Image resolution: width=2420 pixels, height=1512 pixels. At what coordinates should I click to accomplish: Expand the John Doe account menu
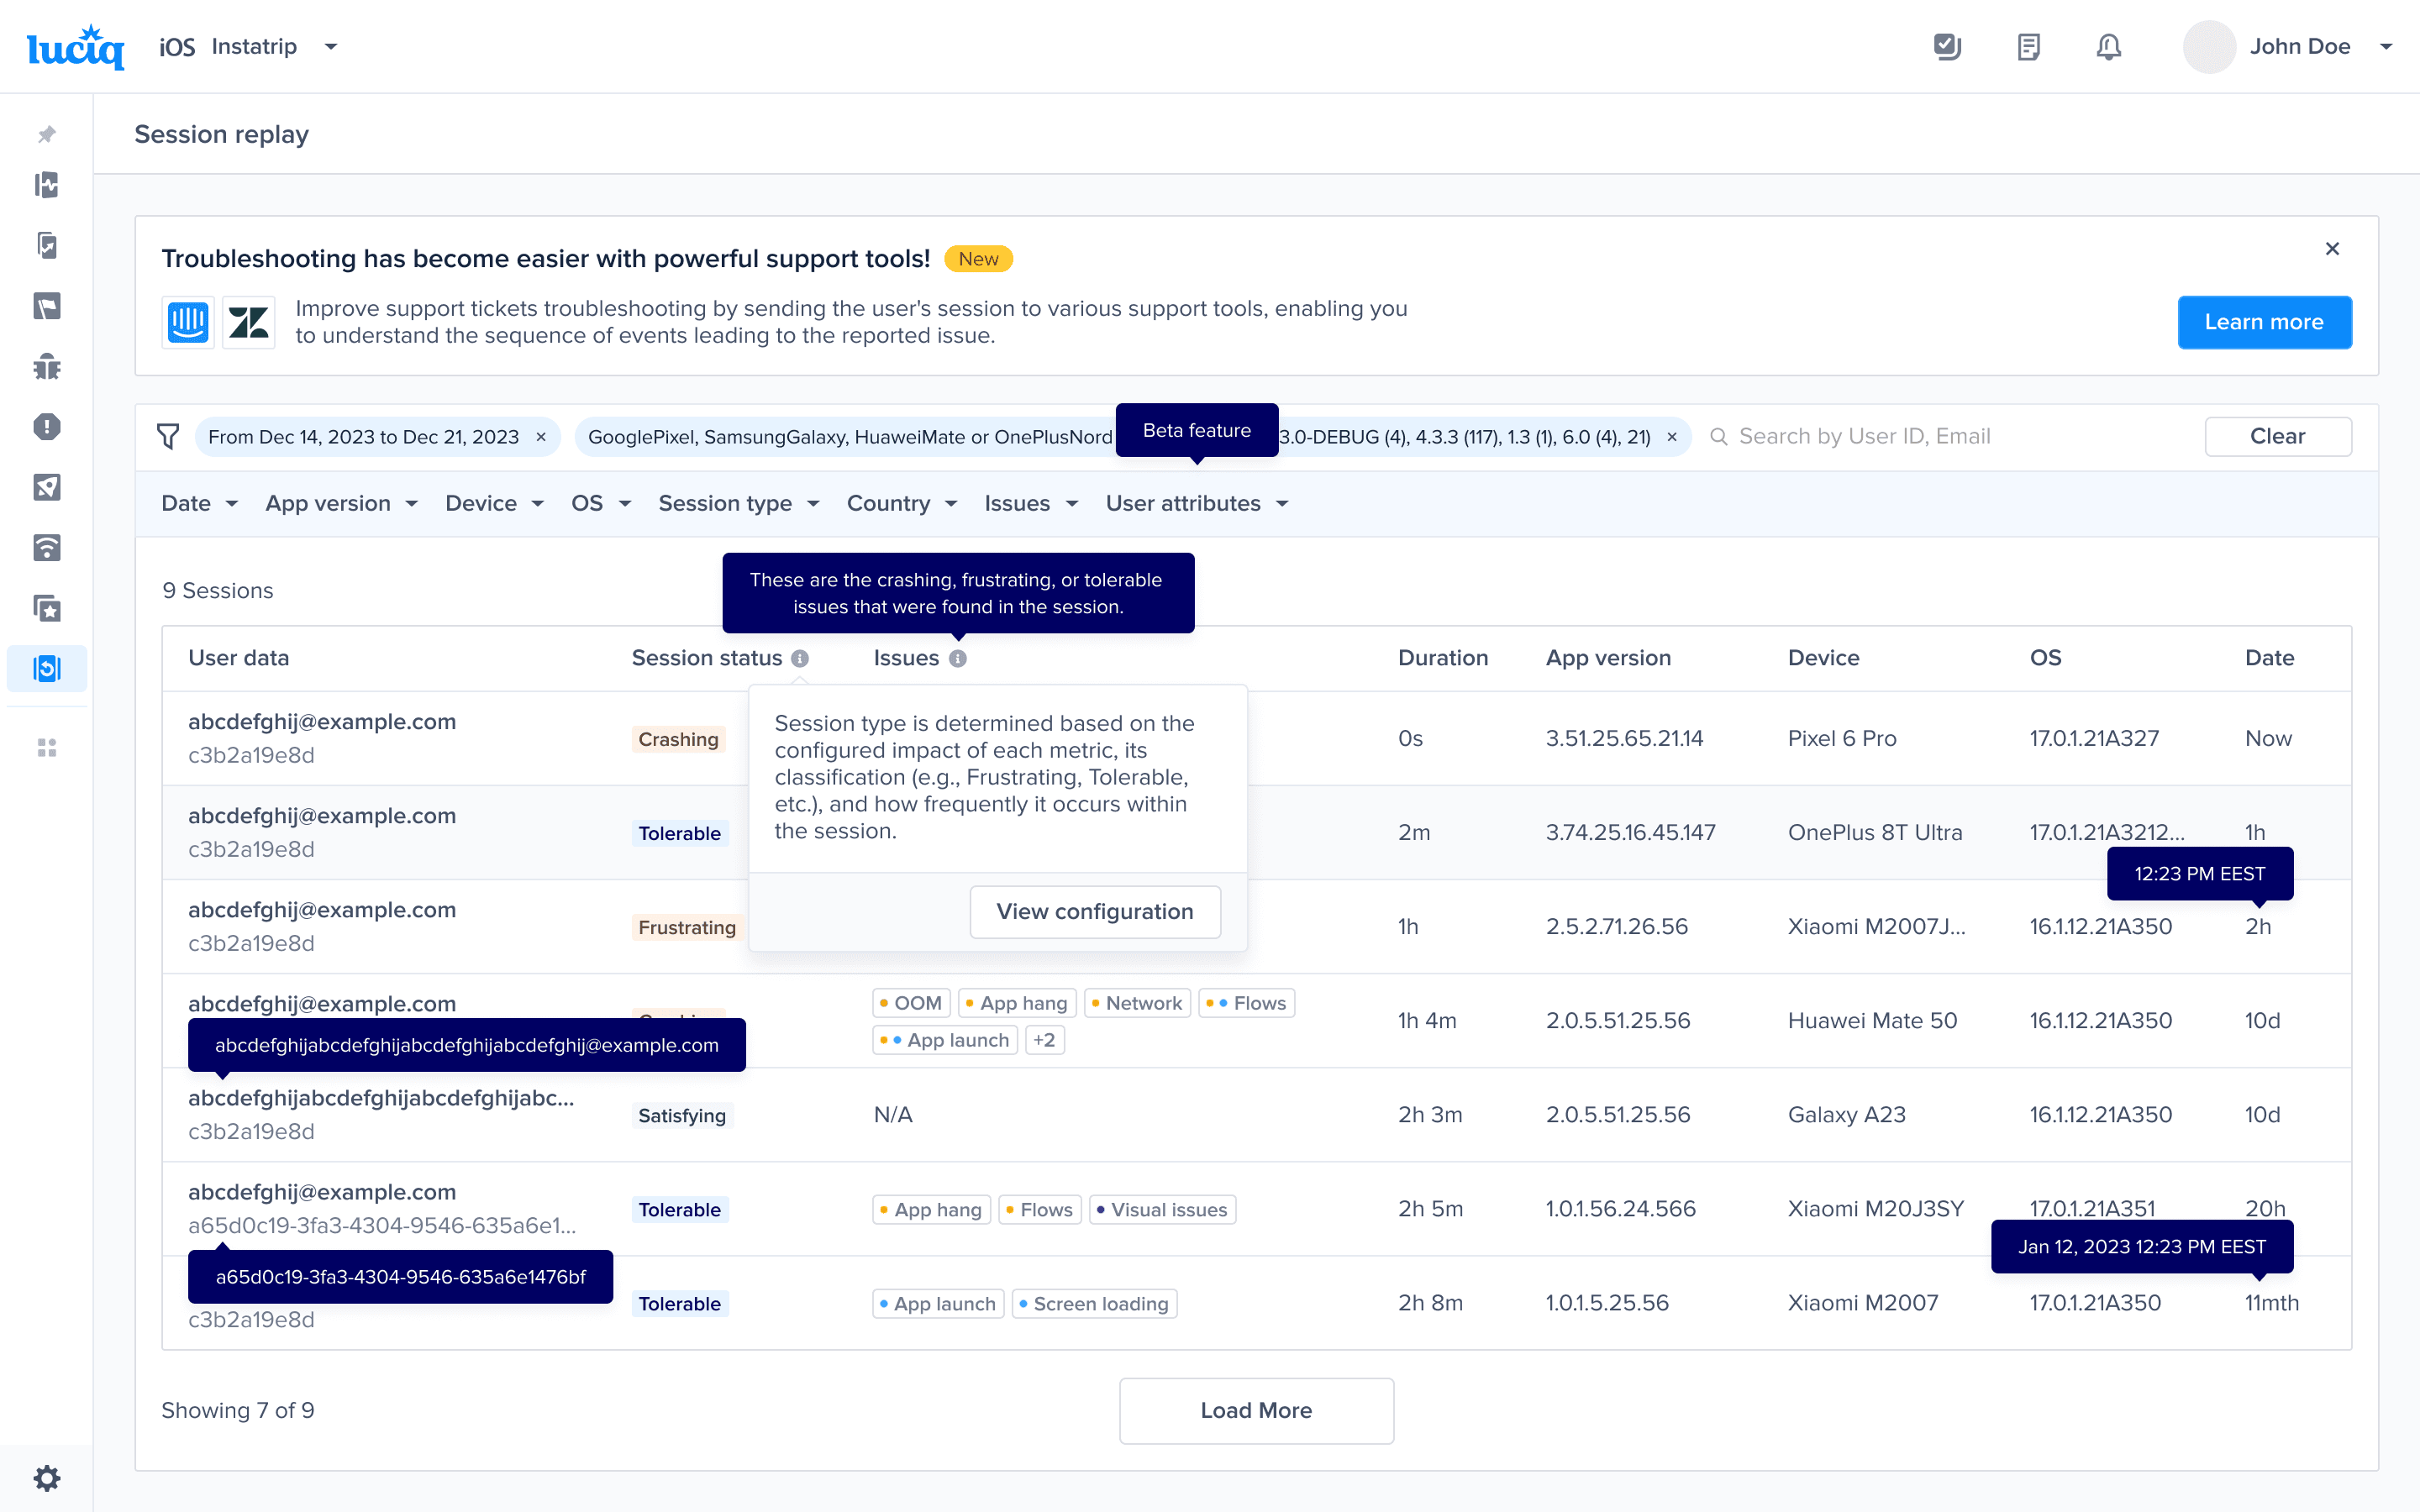click(x=2386, y=47)
